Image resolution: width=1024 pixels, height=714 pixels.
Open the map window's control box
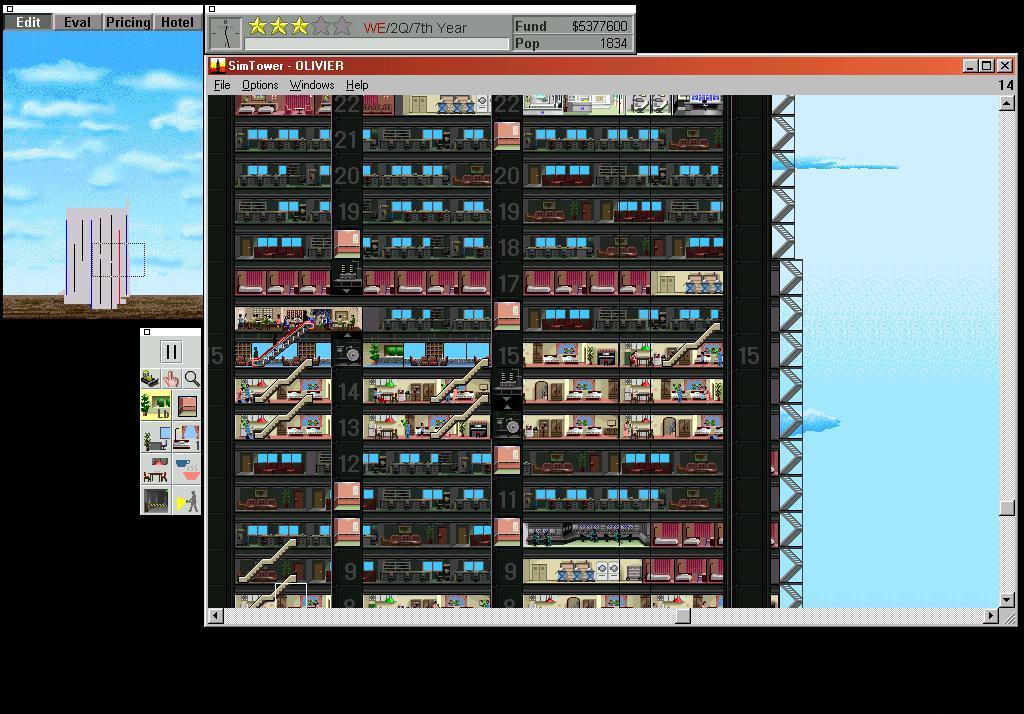point(9,9)
